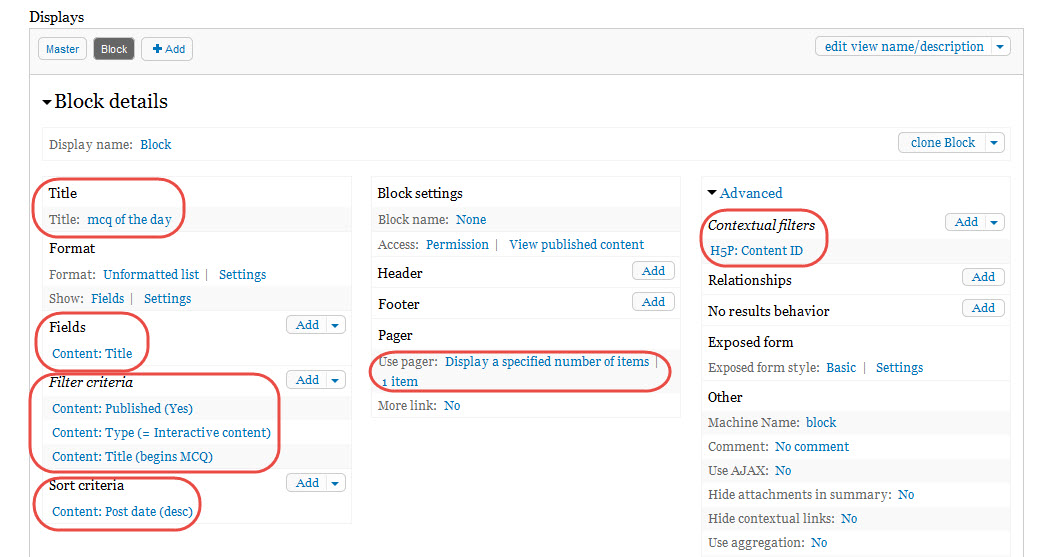This screenshot has height=557, width=1038.
Task: Open H5P: Content ID contextual filter
Action: coord(757,250)
